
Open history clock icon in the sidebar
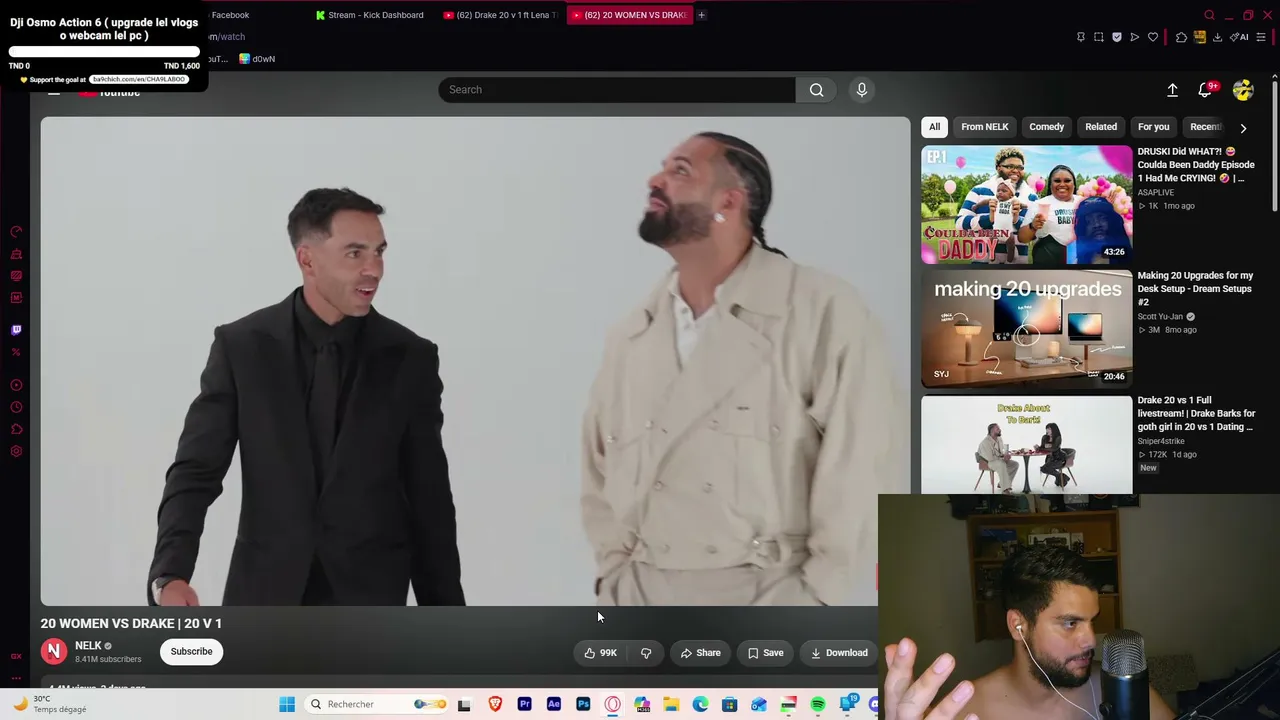(x=16, y=407)
